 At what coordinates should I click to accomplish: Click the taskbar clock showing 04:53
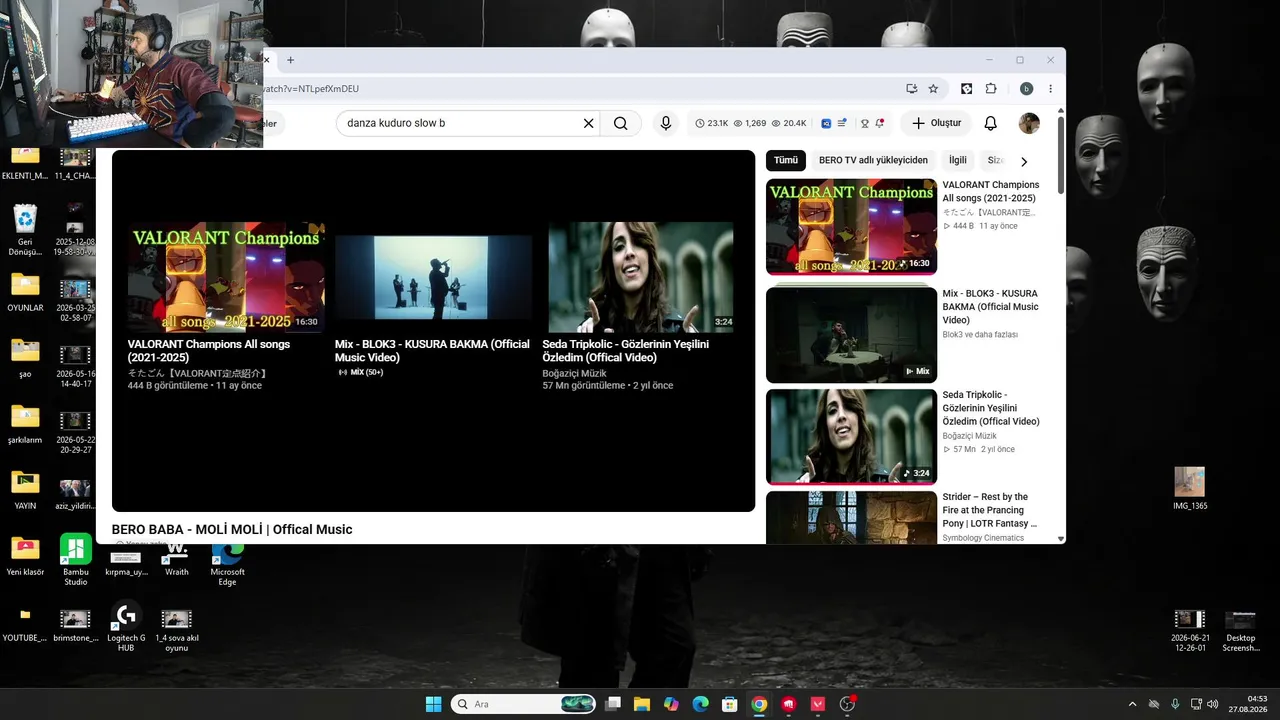pyautogui.click(x=1249, y=704)
